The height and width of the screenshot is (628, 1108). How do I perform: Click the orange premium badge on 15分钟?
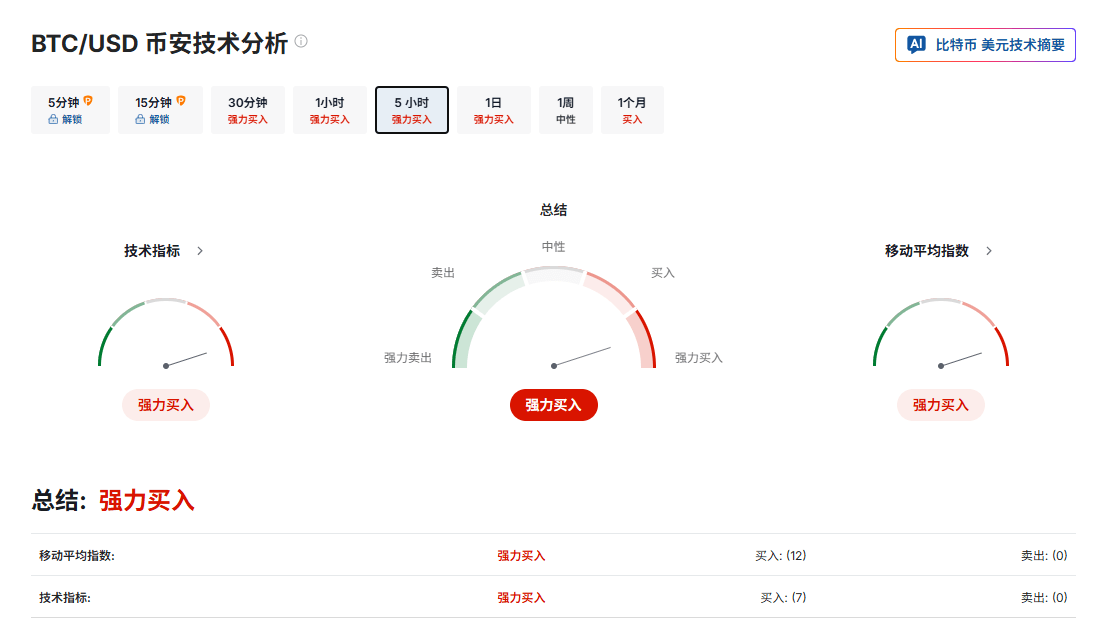(181, 101)
